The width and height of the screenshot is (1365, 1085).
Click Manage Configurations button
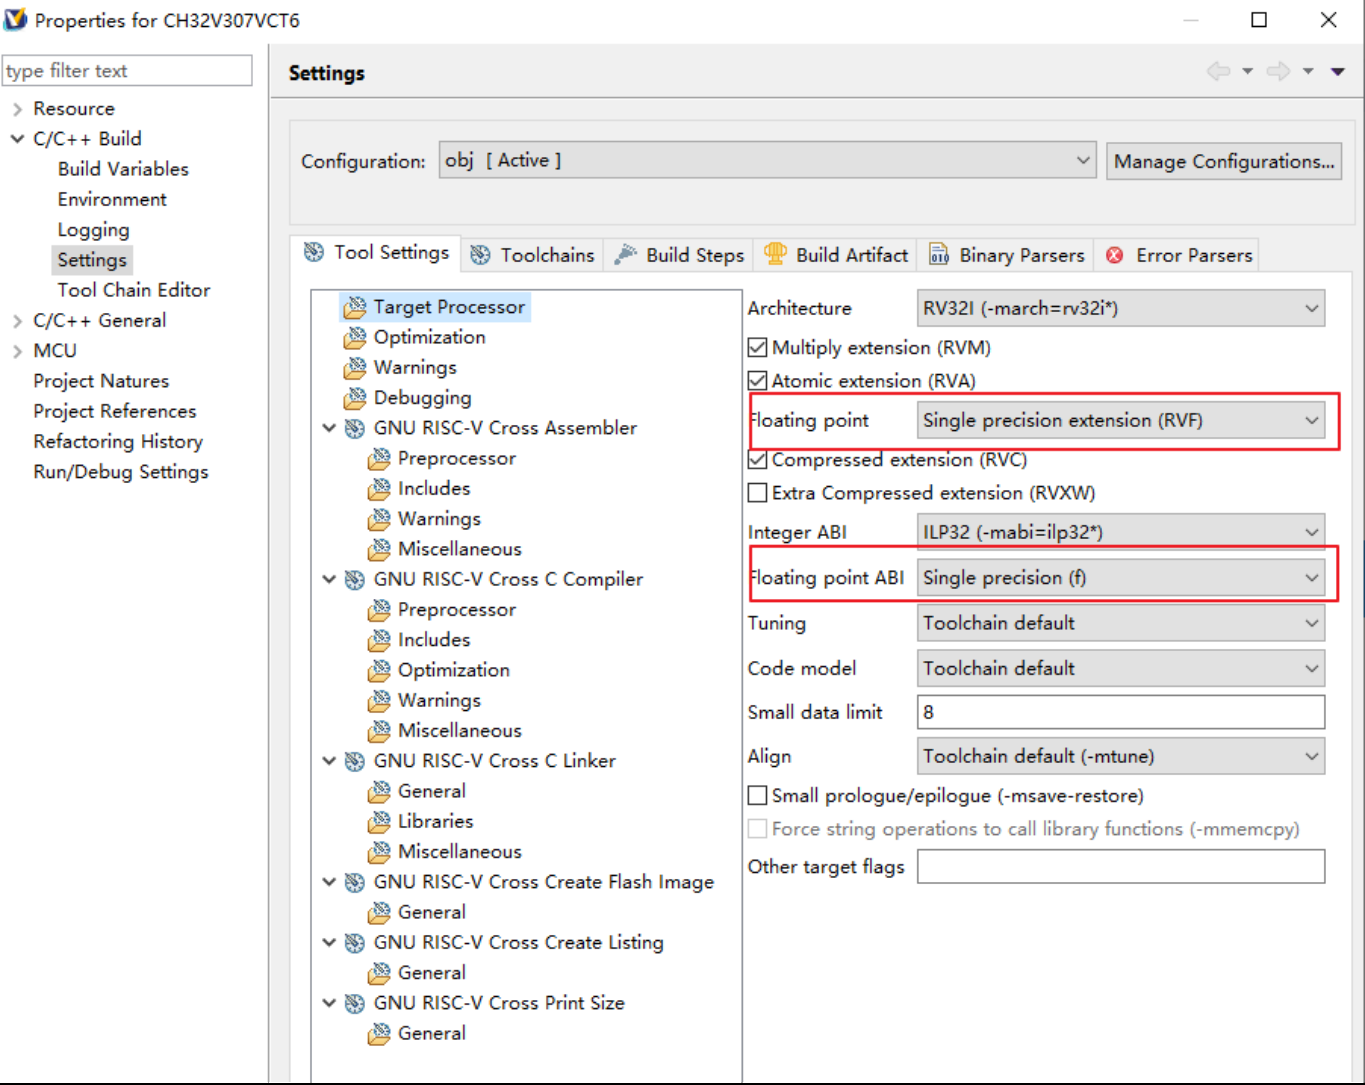[x=1224, y=161]
